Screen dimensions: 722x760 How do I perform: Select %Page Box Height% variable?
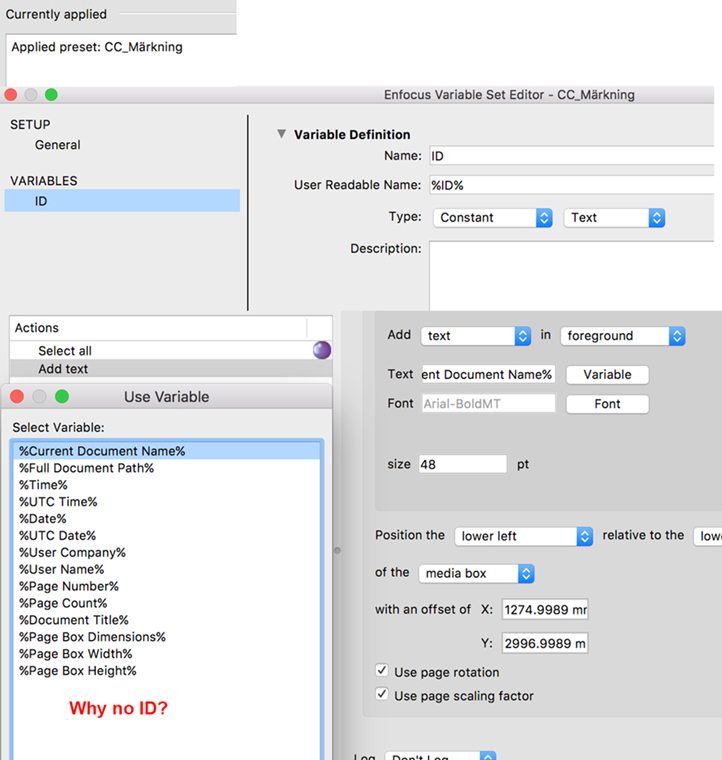167,671
